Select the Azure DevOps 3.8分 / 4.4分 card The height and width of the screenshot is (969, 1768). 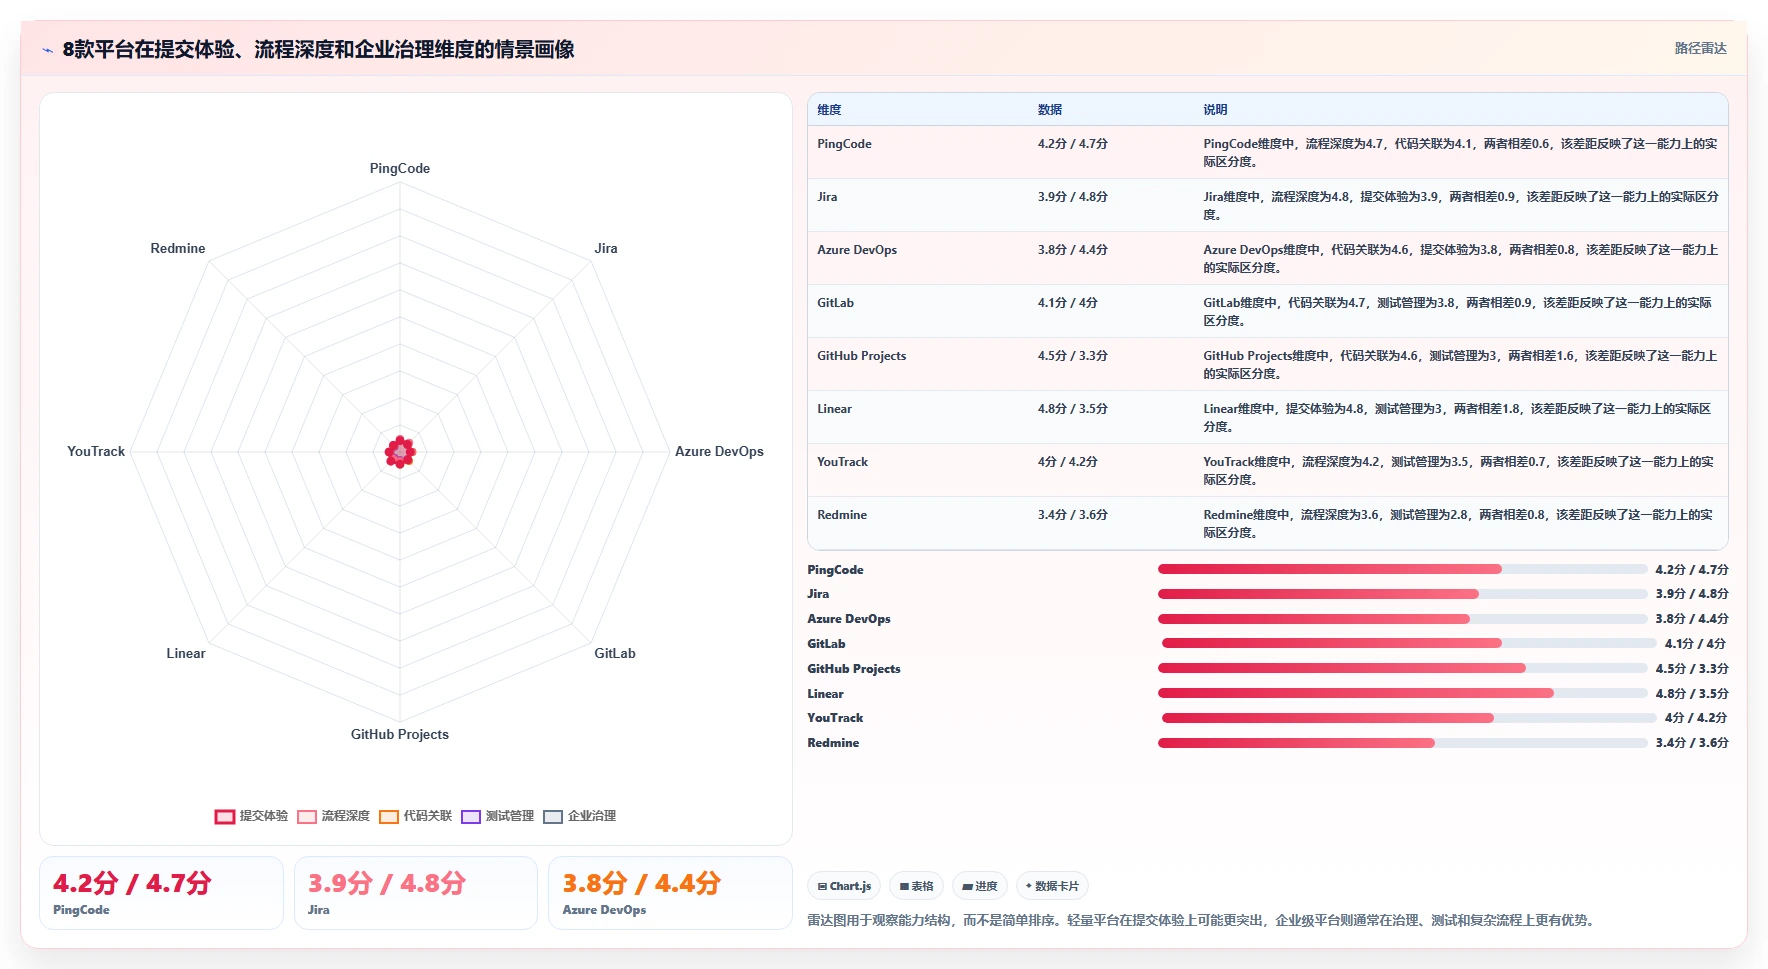click(x=670, y=893)
